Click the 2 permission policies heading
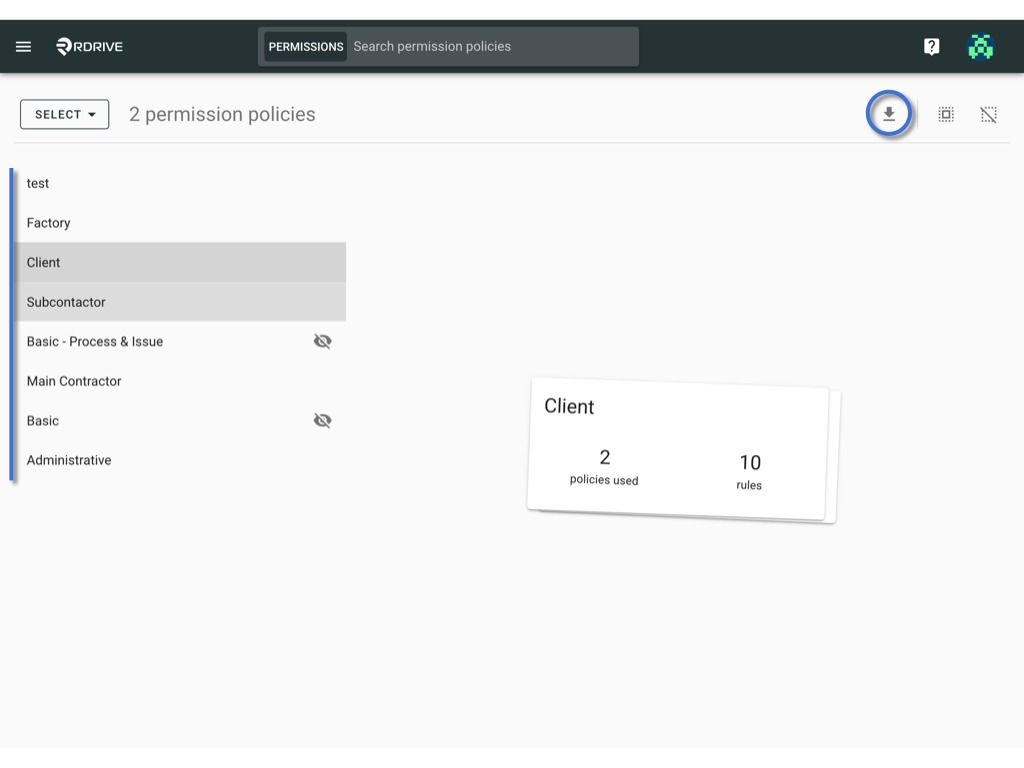The width and height of the screenshot is (1024, 768). click(222, 114)
